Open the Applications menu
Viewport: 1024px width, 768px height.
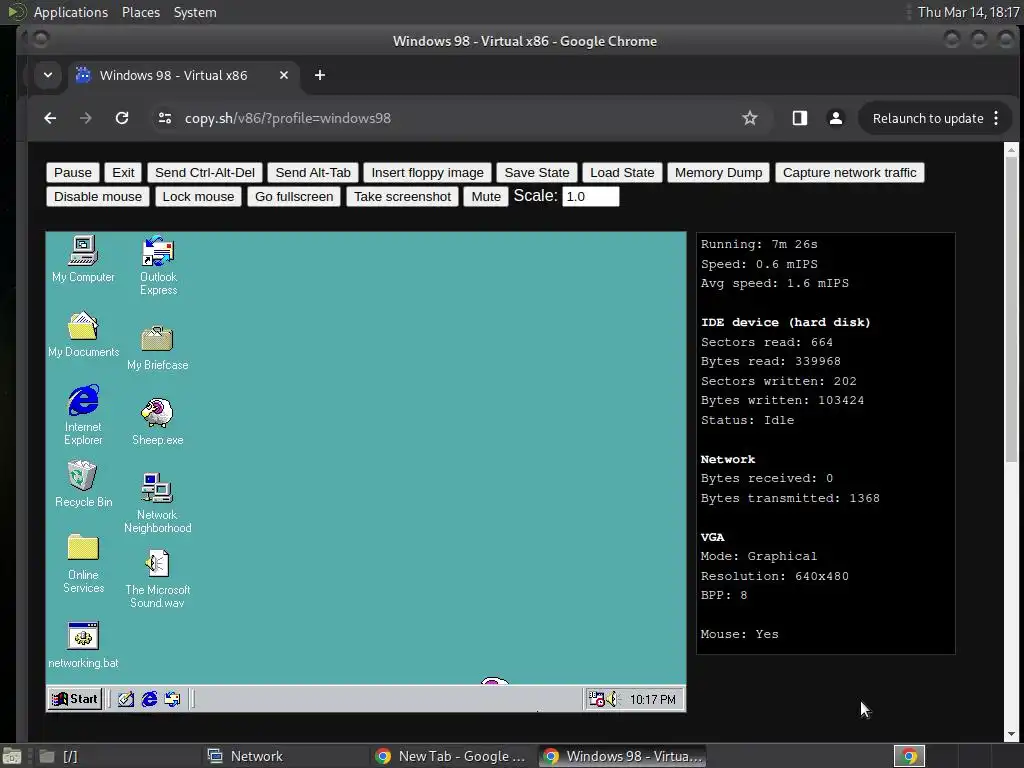pyautogui.click(x=71, y=12)
